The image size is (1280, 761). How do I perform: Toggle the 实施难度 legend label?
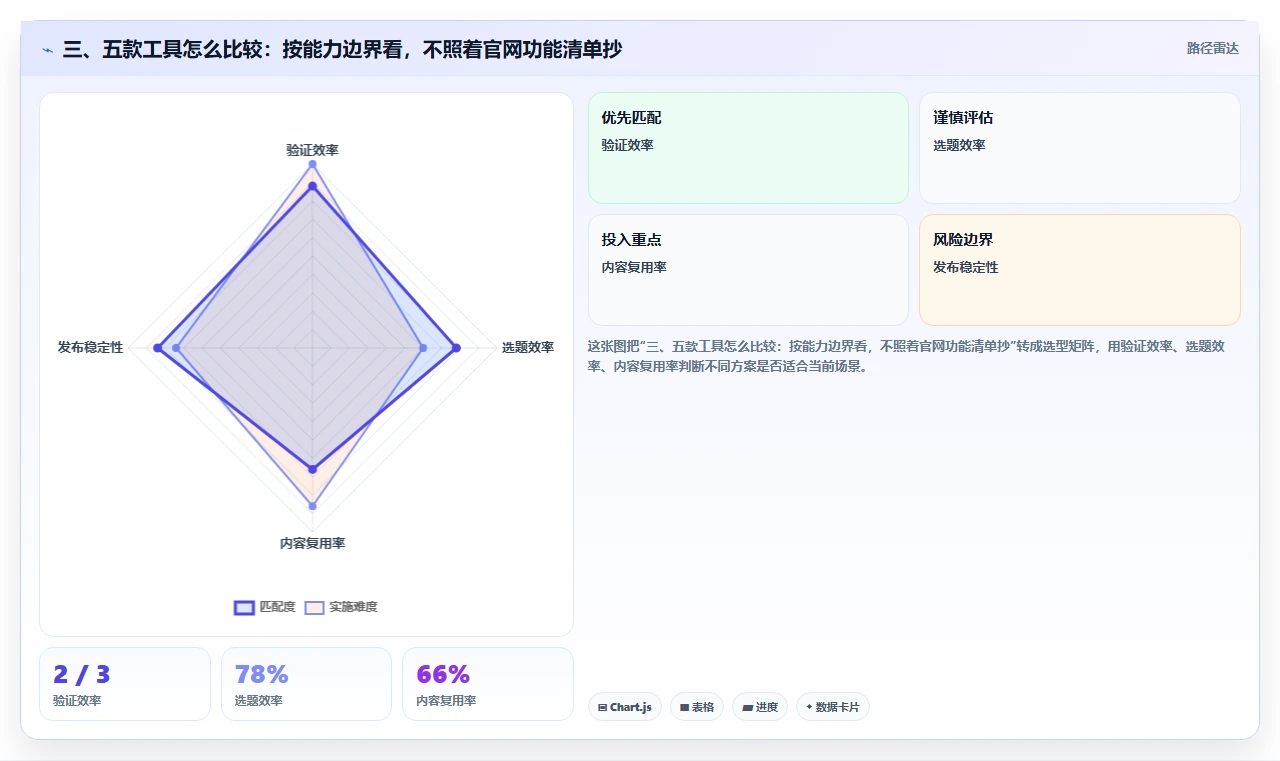353,607
